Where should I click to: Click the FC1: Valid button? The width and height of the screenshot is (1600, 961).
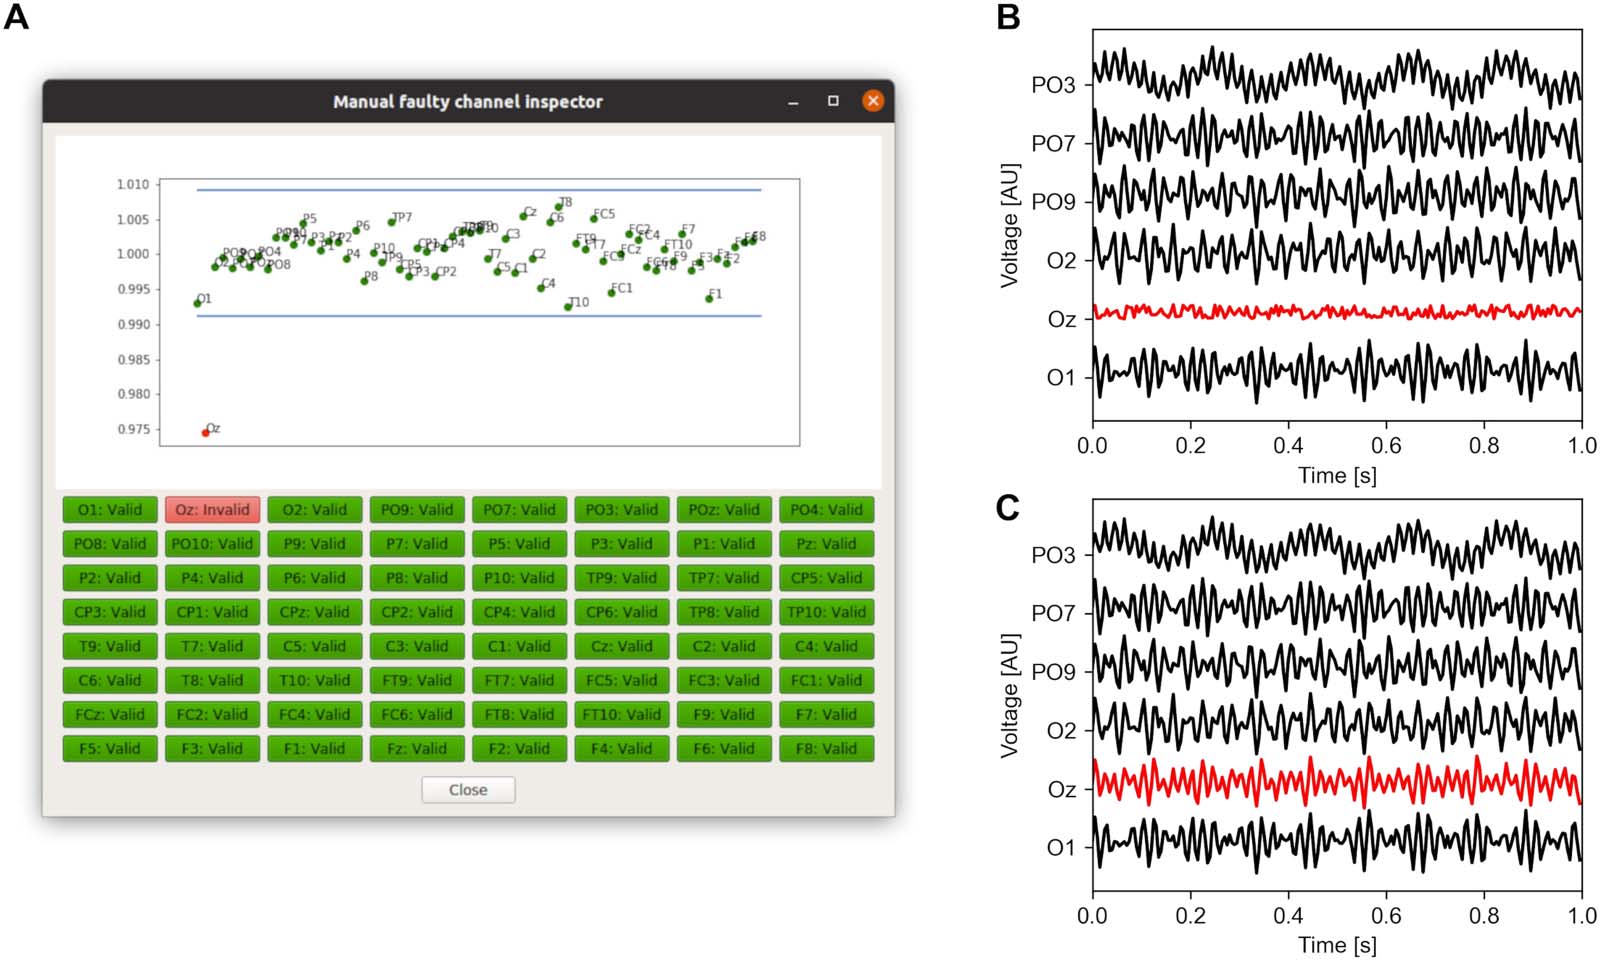click(826, 680)
